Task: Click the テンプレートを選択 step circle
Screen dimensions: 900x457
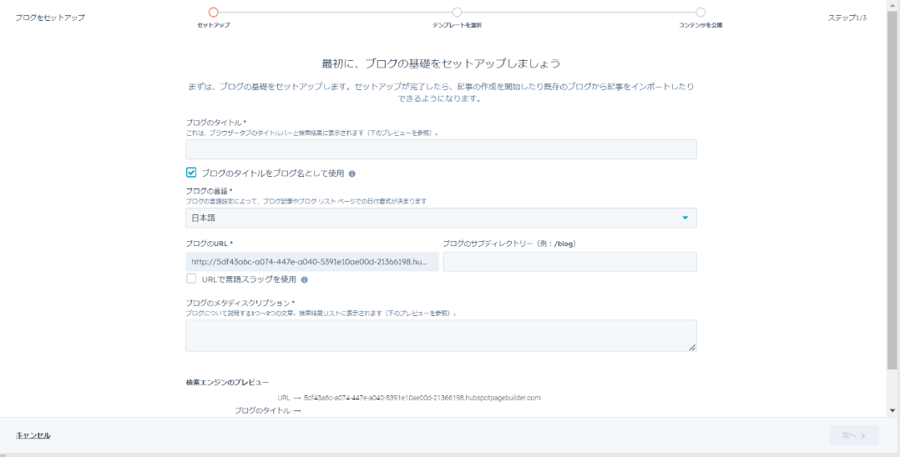Action: [457, 12]
